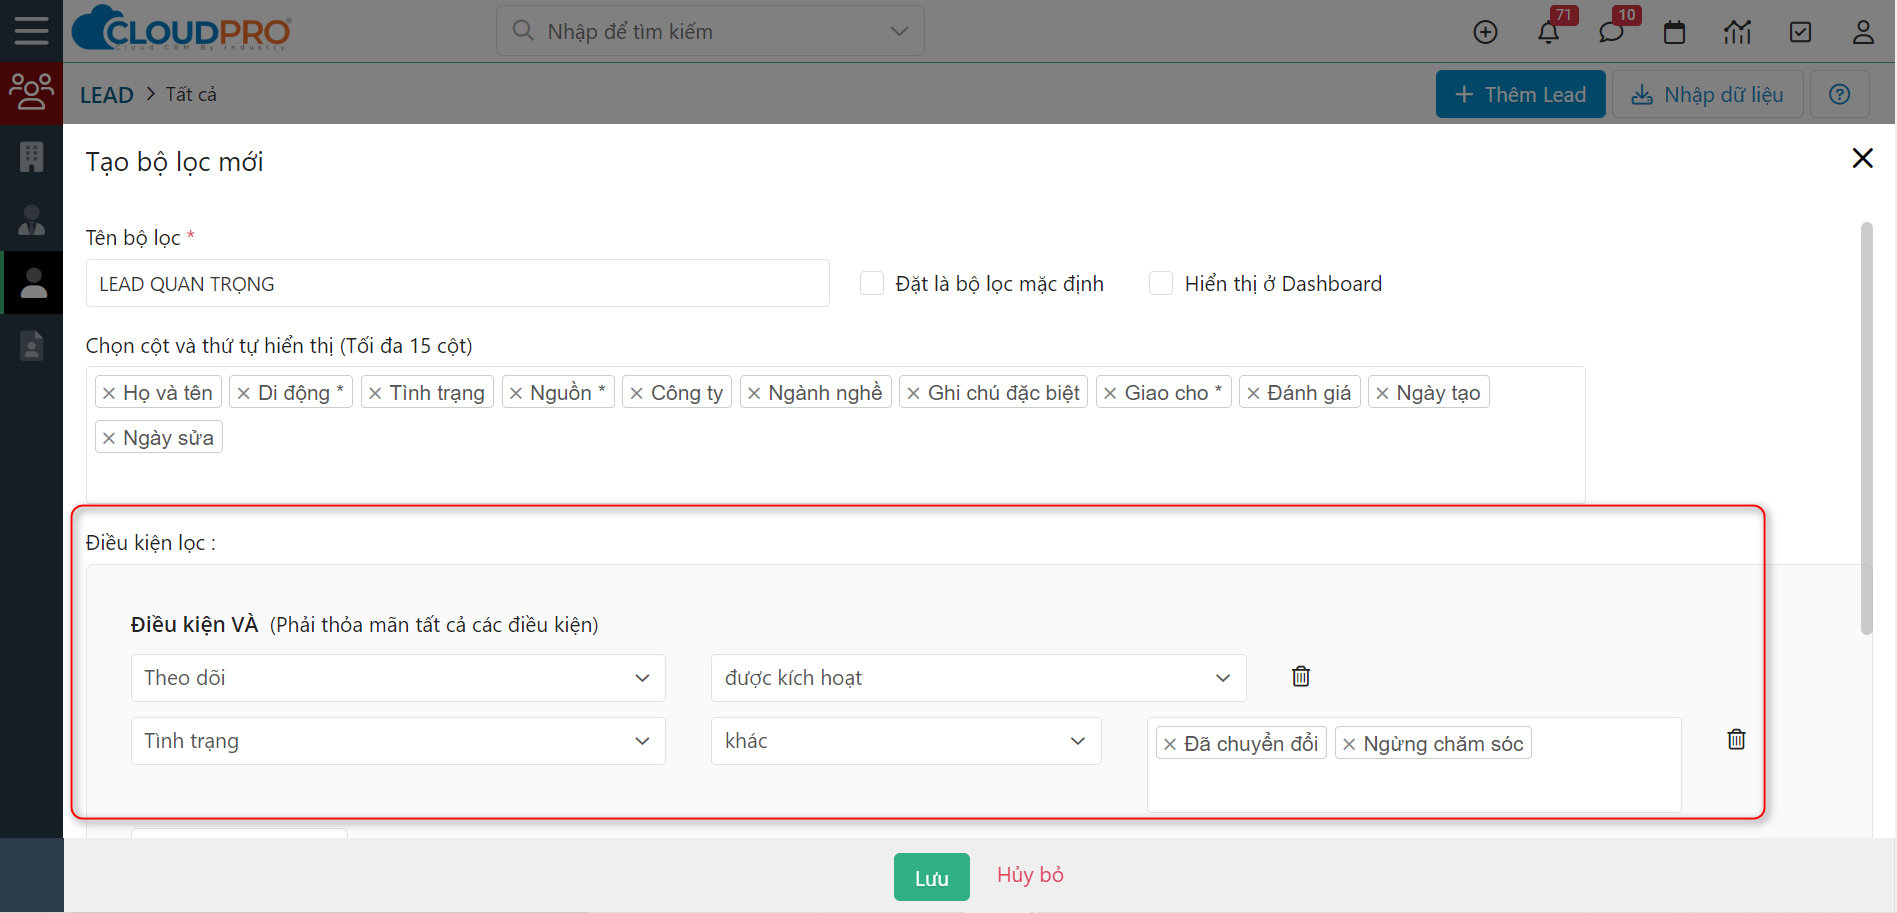Open the company building sidebar icon
This screenshot has height=913, width=1897.
pyautogui.click(x=31, y=157)
